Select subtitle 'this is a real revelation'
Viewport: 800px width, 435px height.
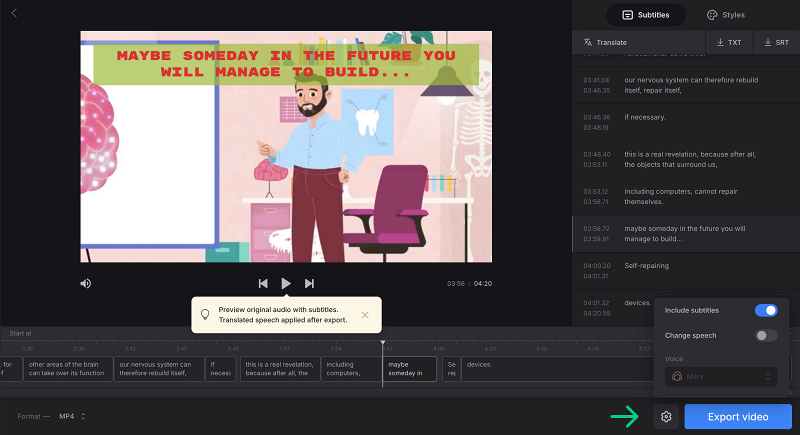tap(686, 160)
